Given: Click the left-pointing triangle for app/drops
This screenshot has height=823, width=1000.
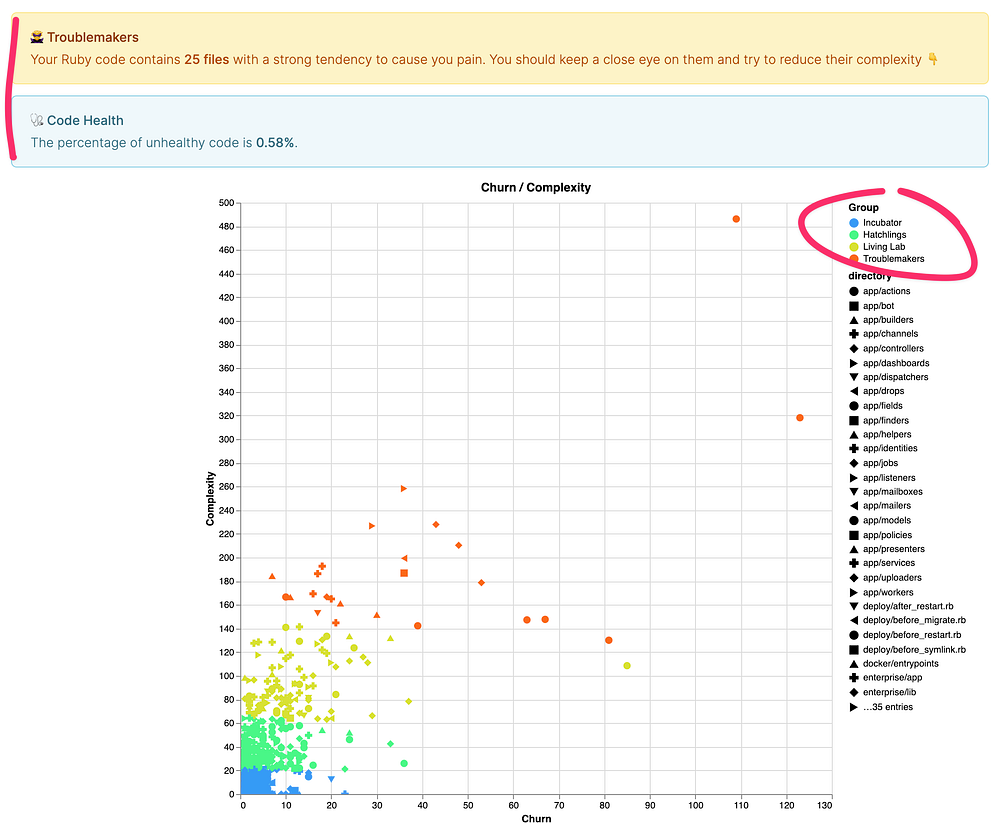Looking at the screenshot, I should 854,391.
